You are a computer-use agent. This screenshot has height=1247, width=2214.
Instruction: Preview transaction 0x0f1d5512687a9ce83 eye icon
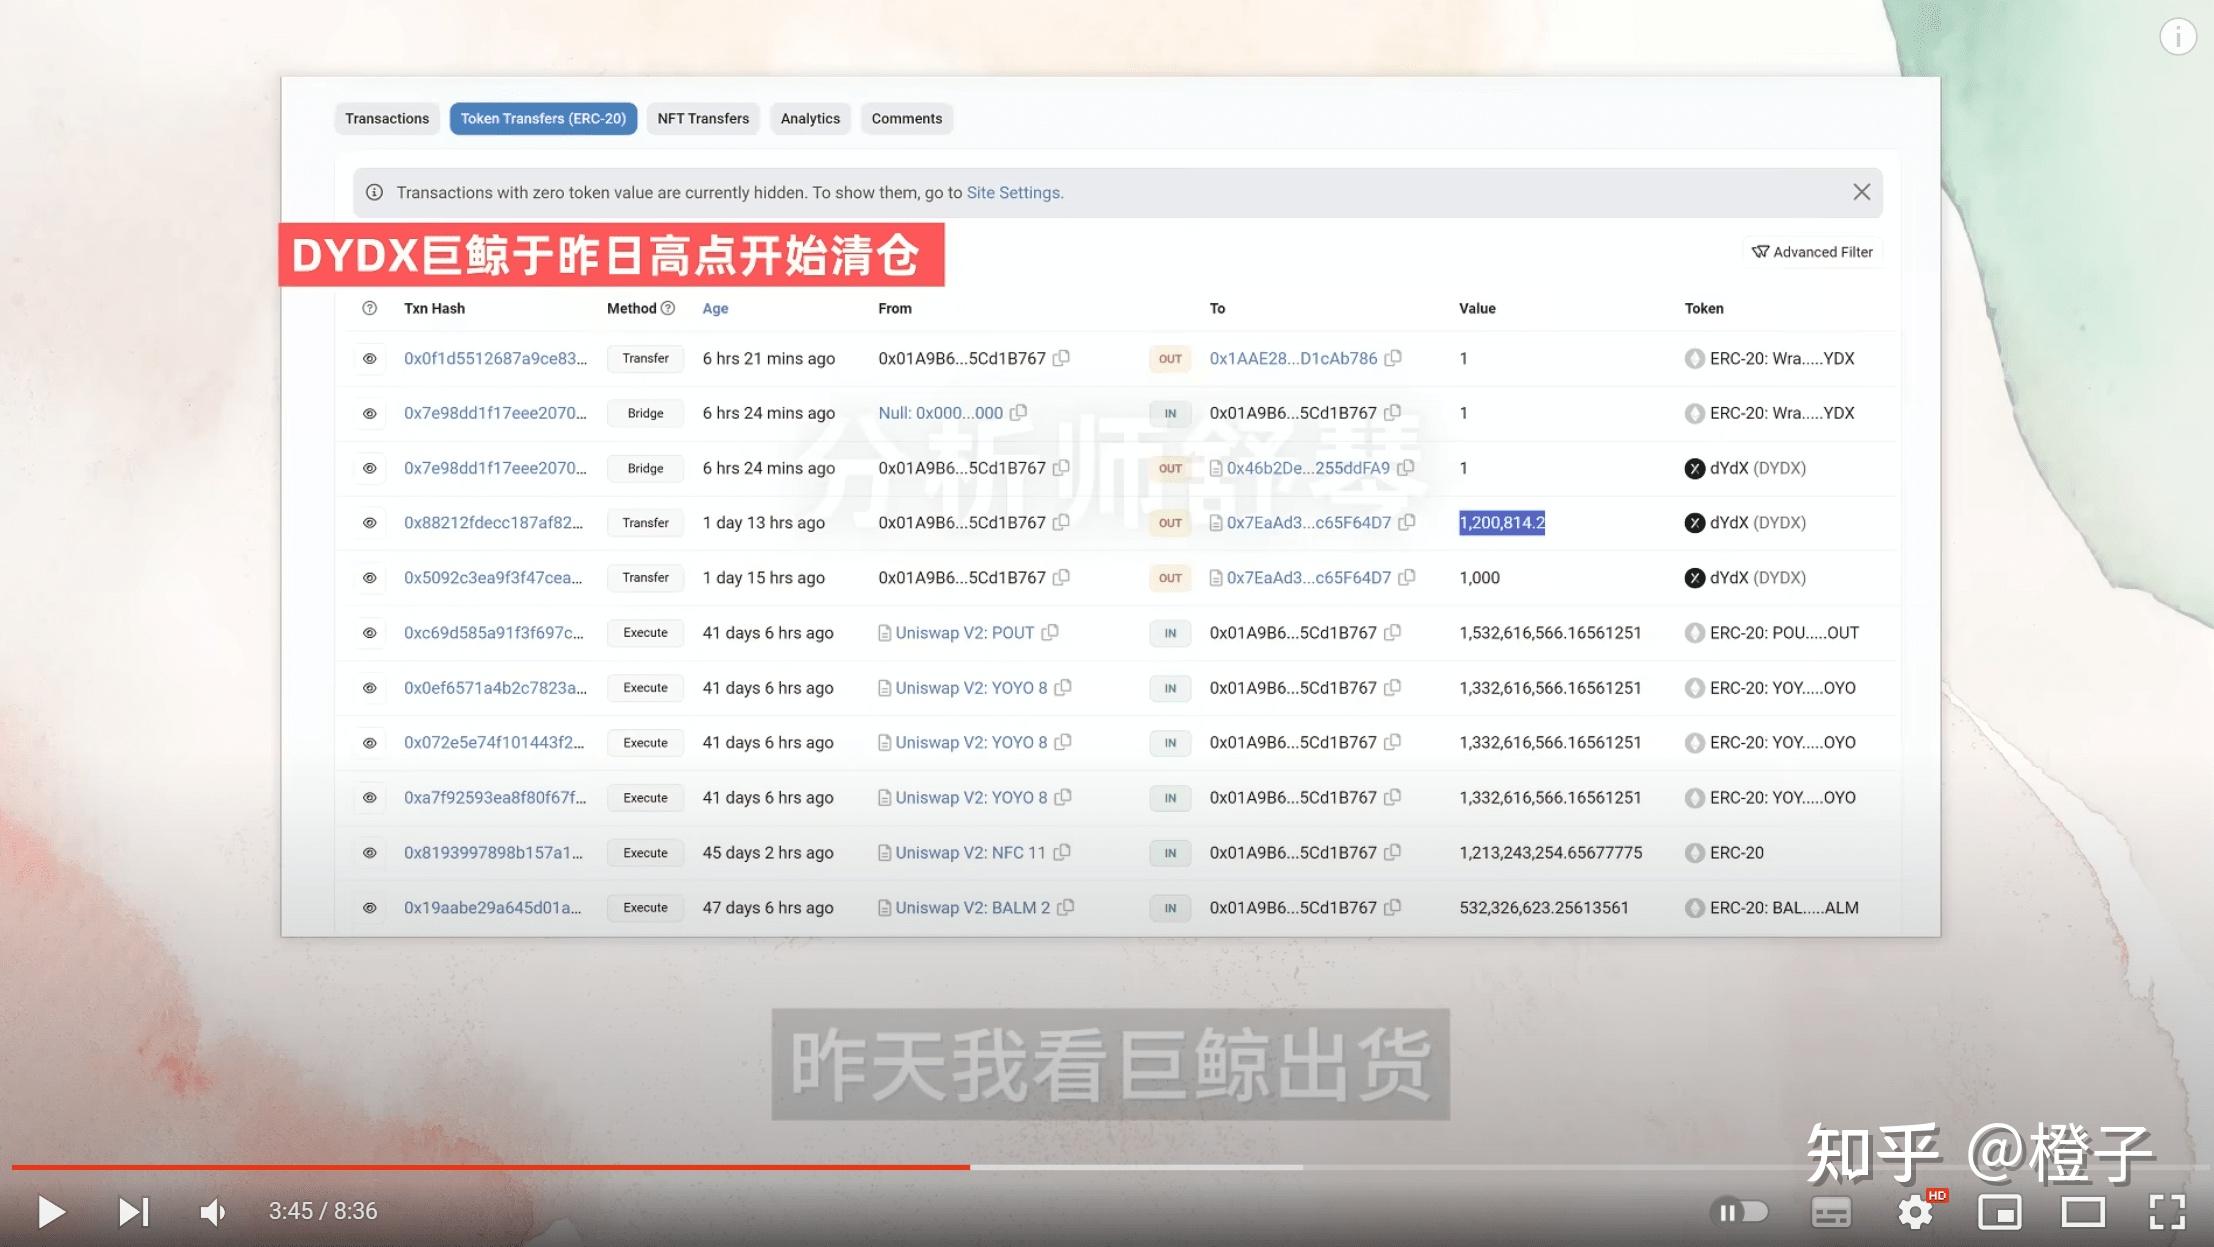369,358
